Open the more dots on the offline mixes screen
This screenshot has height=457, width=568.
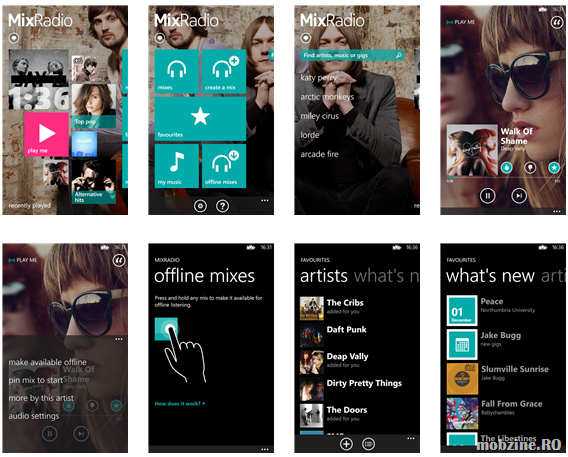(265, 449)
